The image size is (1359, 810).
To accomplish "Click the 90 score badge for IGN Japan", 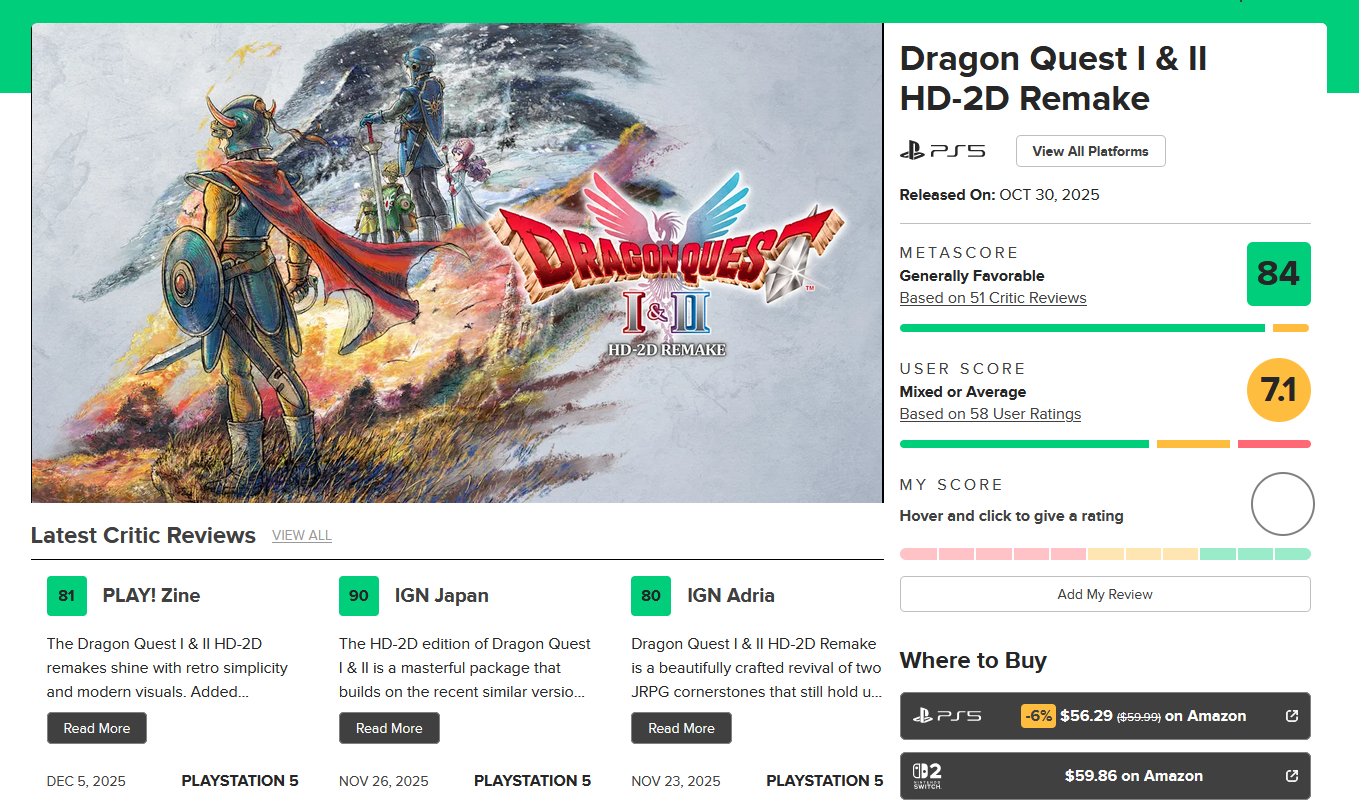I will pyautogui.click(x=359, y=596).
